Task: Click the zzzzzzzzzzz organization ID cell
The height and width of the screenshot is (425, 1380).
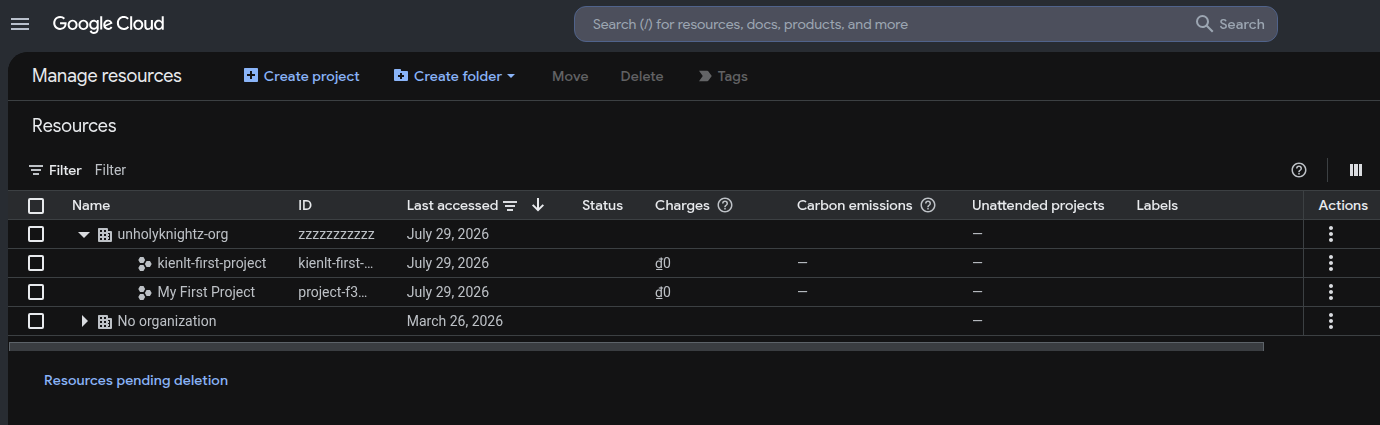Action: [336, 234]
